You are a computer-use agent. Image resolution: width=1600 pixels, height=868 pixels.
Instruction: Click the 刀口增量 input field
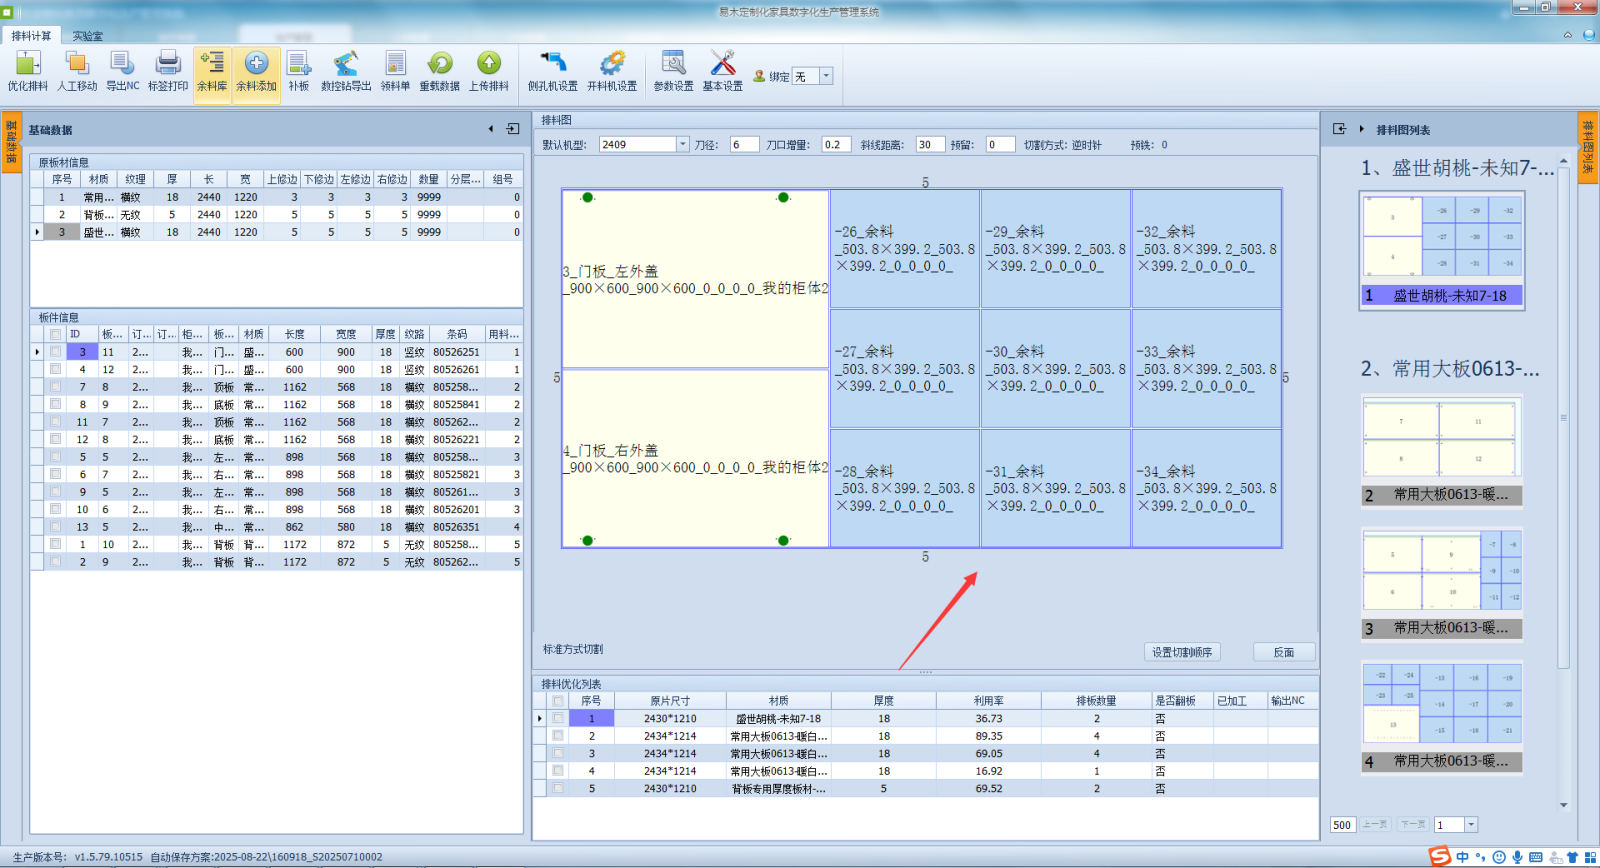[836, 144]
